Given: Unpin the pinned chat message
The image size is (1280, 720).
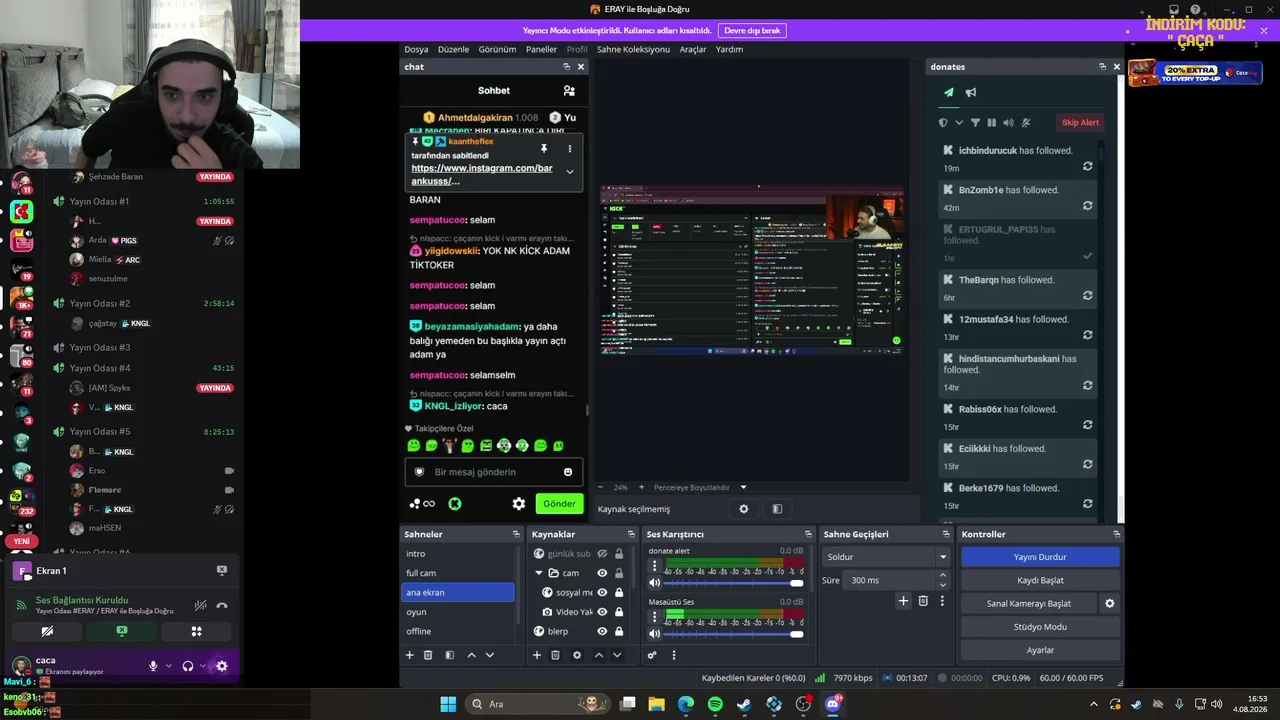Looking at the screenshot, I should tap(544, 149).
